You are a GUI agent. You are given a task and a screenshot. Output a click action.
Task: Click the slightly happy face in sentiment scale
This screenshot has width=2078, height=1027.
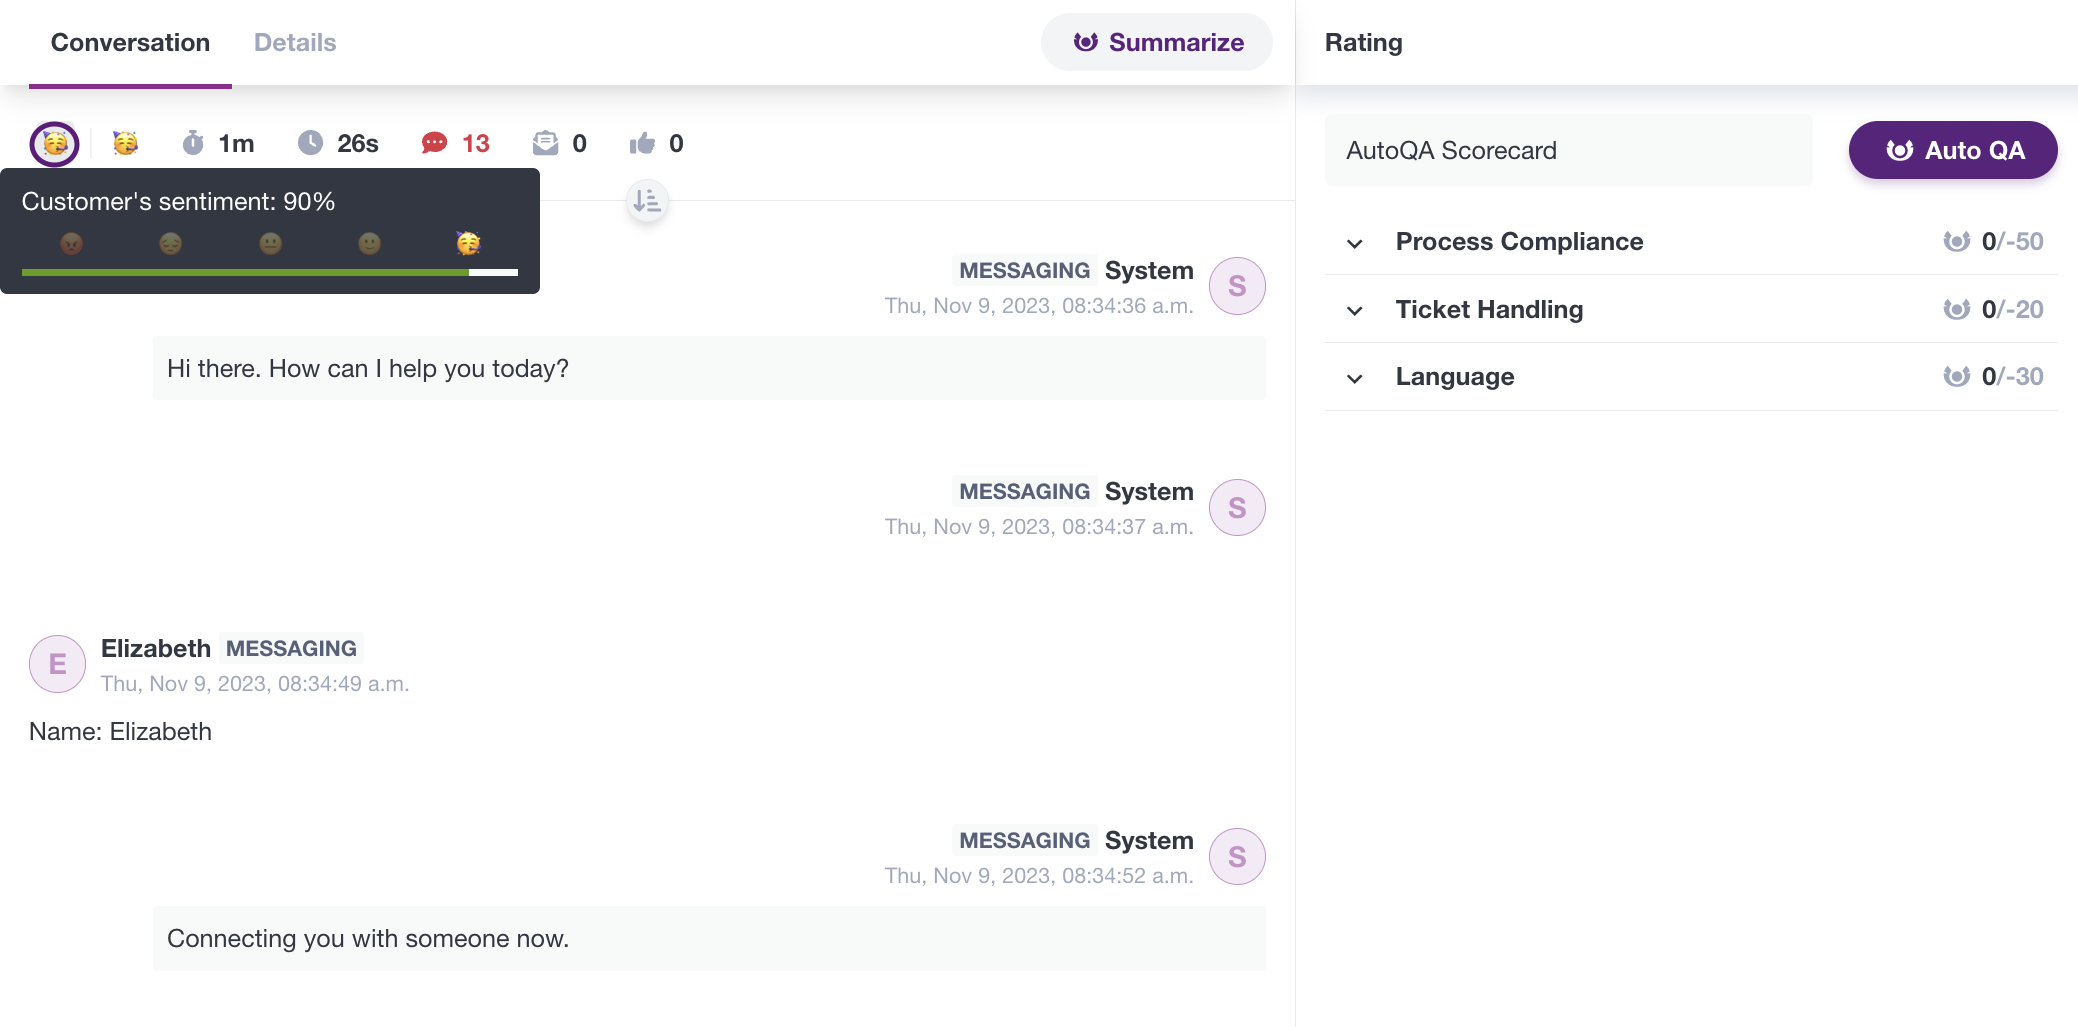370,243
